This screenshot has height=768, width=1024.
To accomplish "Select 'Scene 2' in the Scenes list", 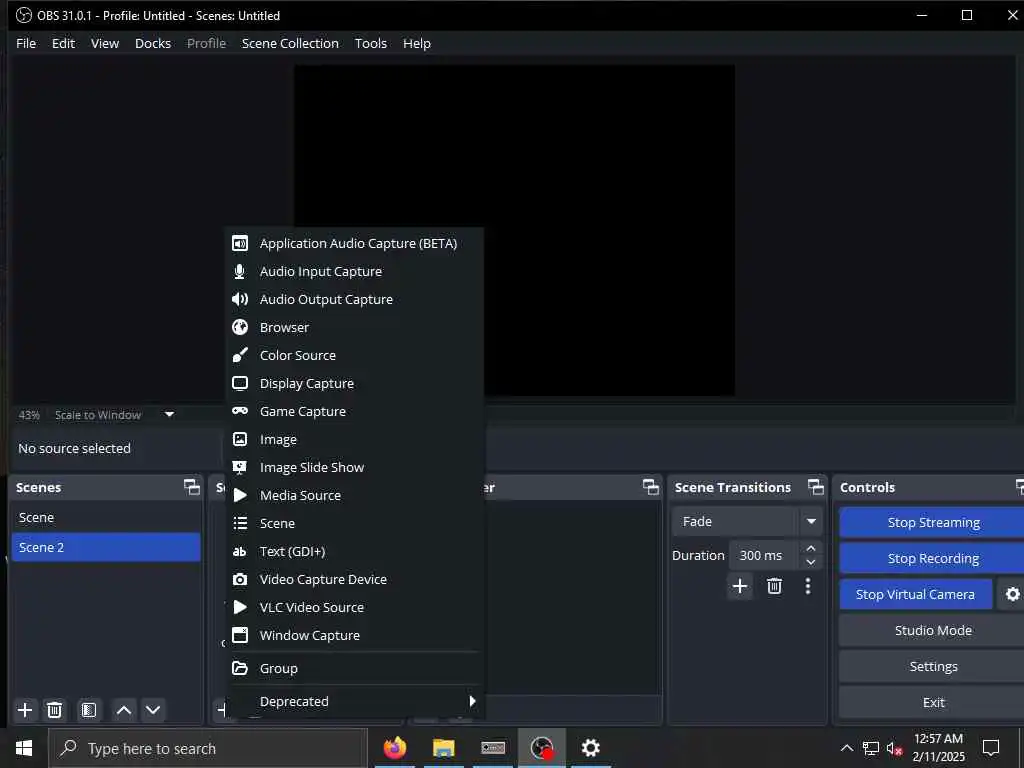I will tap(106, 547).
